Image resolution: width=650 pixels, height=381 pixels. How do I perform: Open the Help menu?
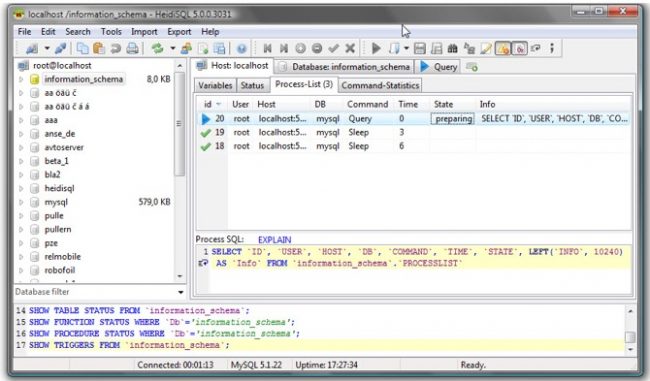coord(210,32)
